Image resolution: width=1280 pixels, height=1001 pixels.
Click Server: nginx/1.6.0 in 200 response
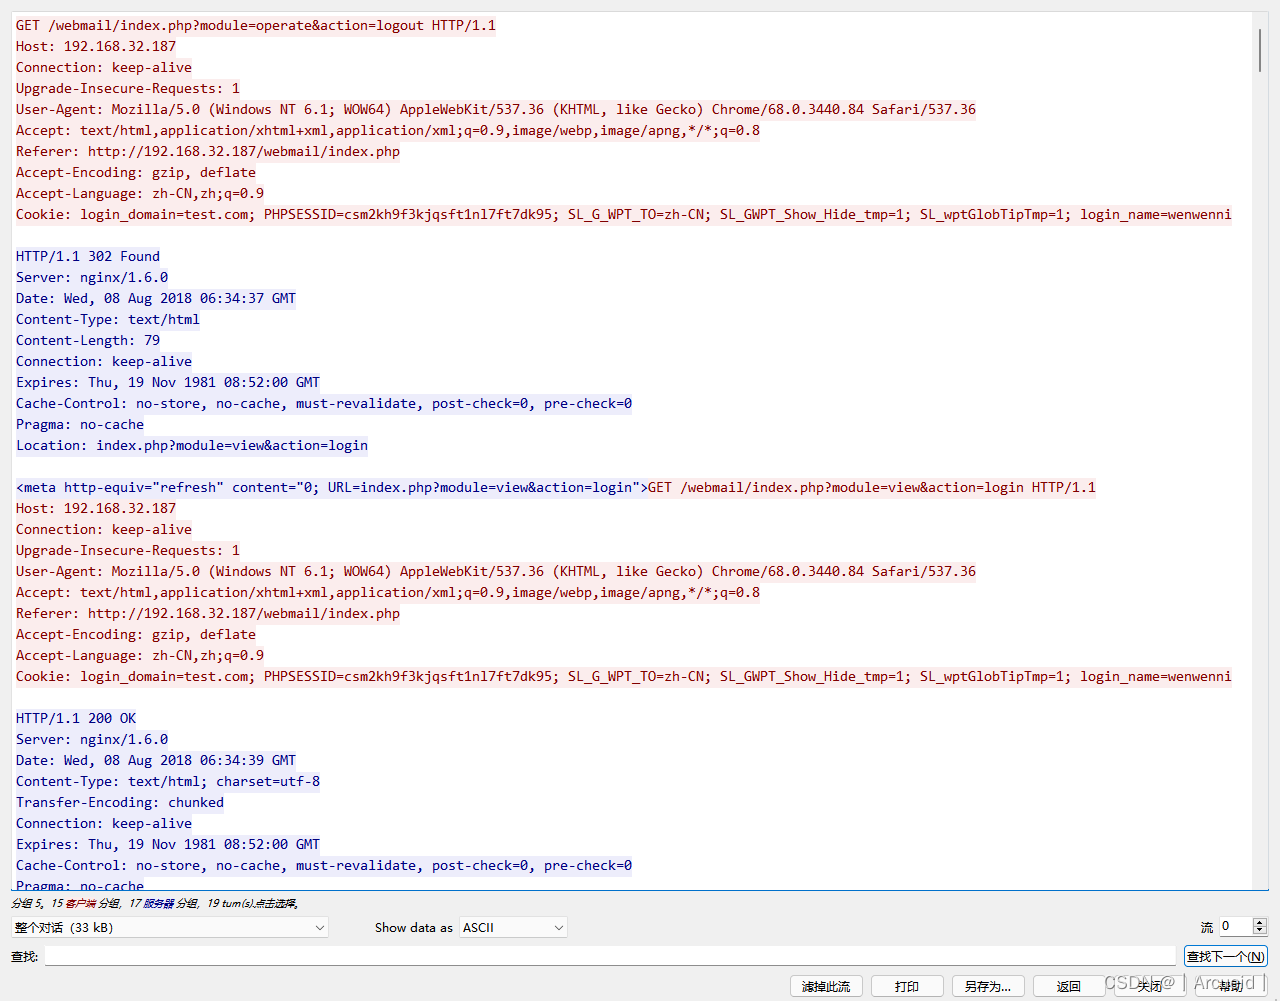point(92,739)
